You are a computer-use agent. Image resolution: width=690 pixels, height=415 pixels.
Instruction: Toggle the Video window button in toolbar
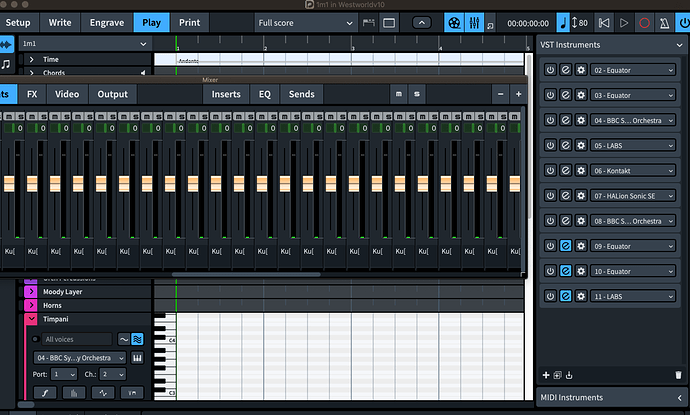coord(455,22)
